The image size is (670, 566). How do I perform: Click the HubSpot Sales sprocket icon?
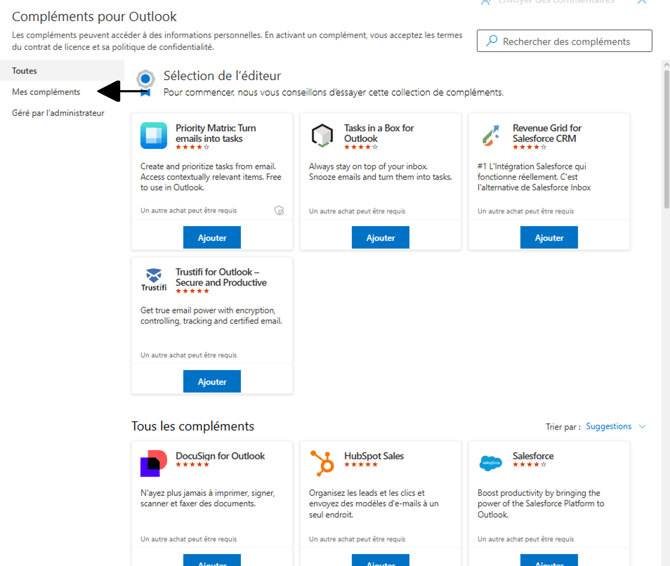pos(322,463)
